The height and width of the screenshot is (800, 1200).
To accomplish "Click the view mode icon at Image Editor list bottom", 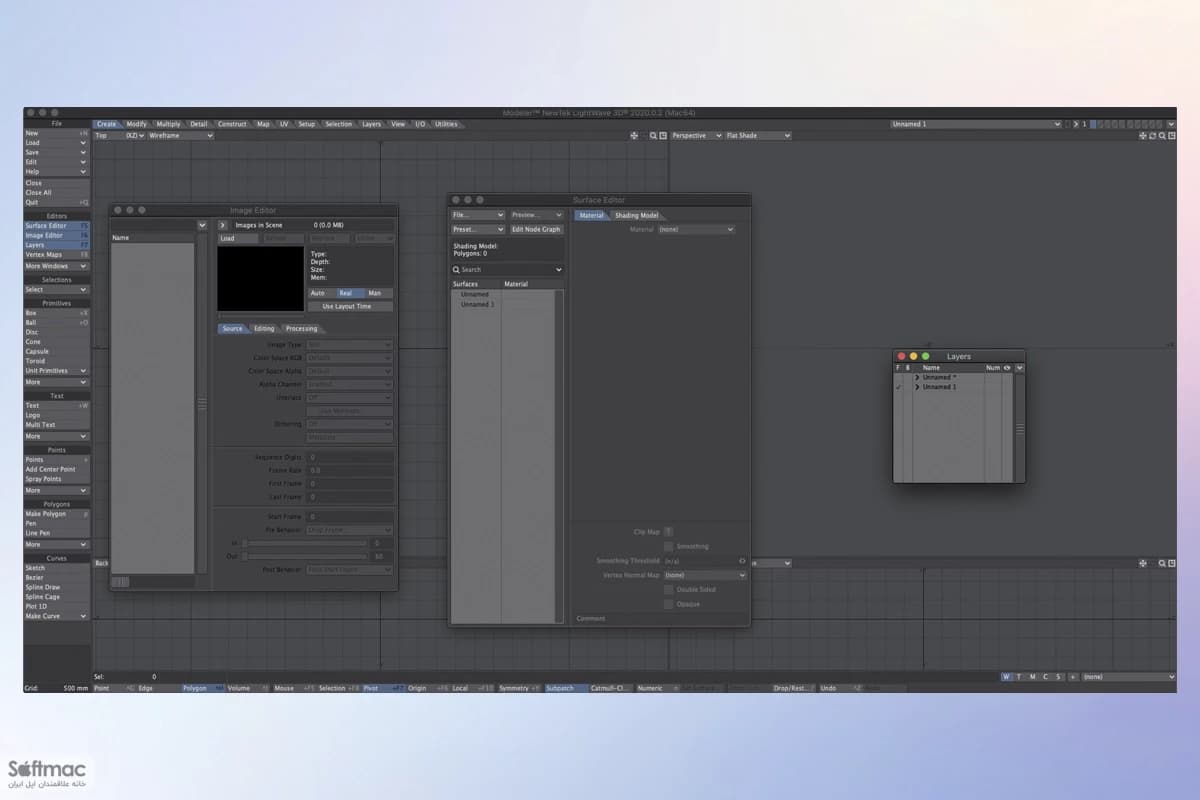I will (120, 581).
